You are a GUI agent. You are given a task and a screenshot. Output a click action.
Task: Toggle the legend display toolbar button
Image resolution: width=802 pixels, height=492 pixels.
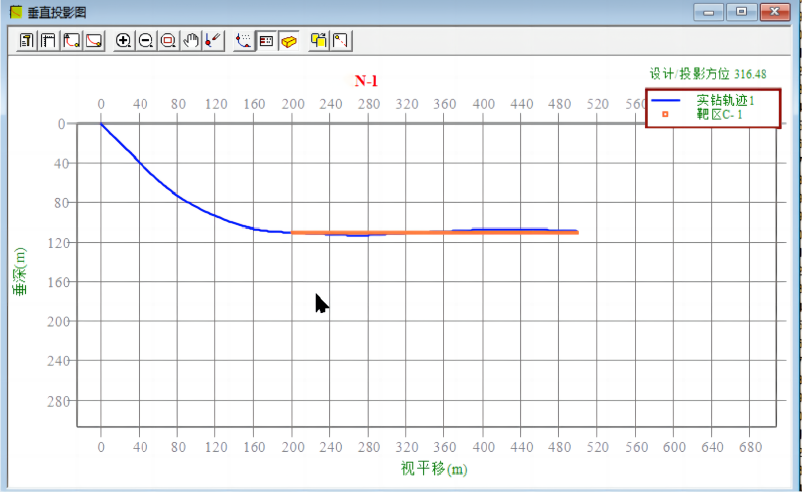[x=266, y=41]
